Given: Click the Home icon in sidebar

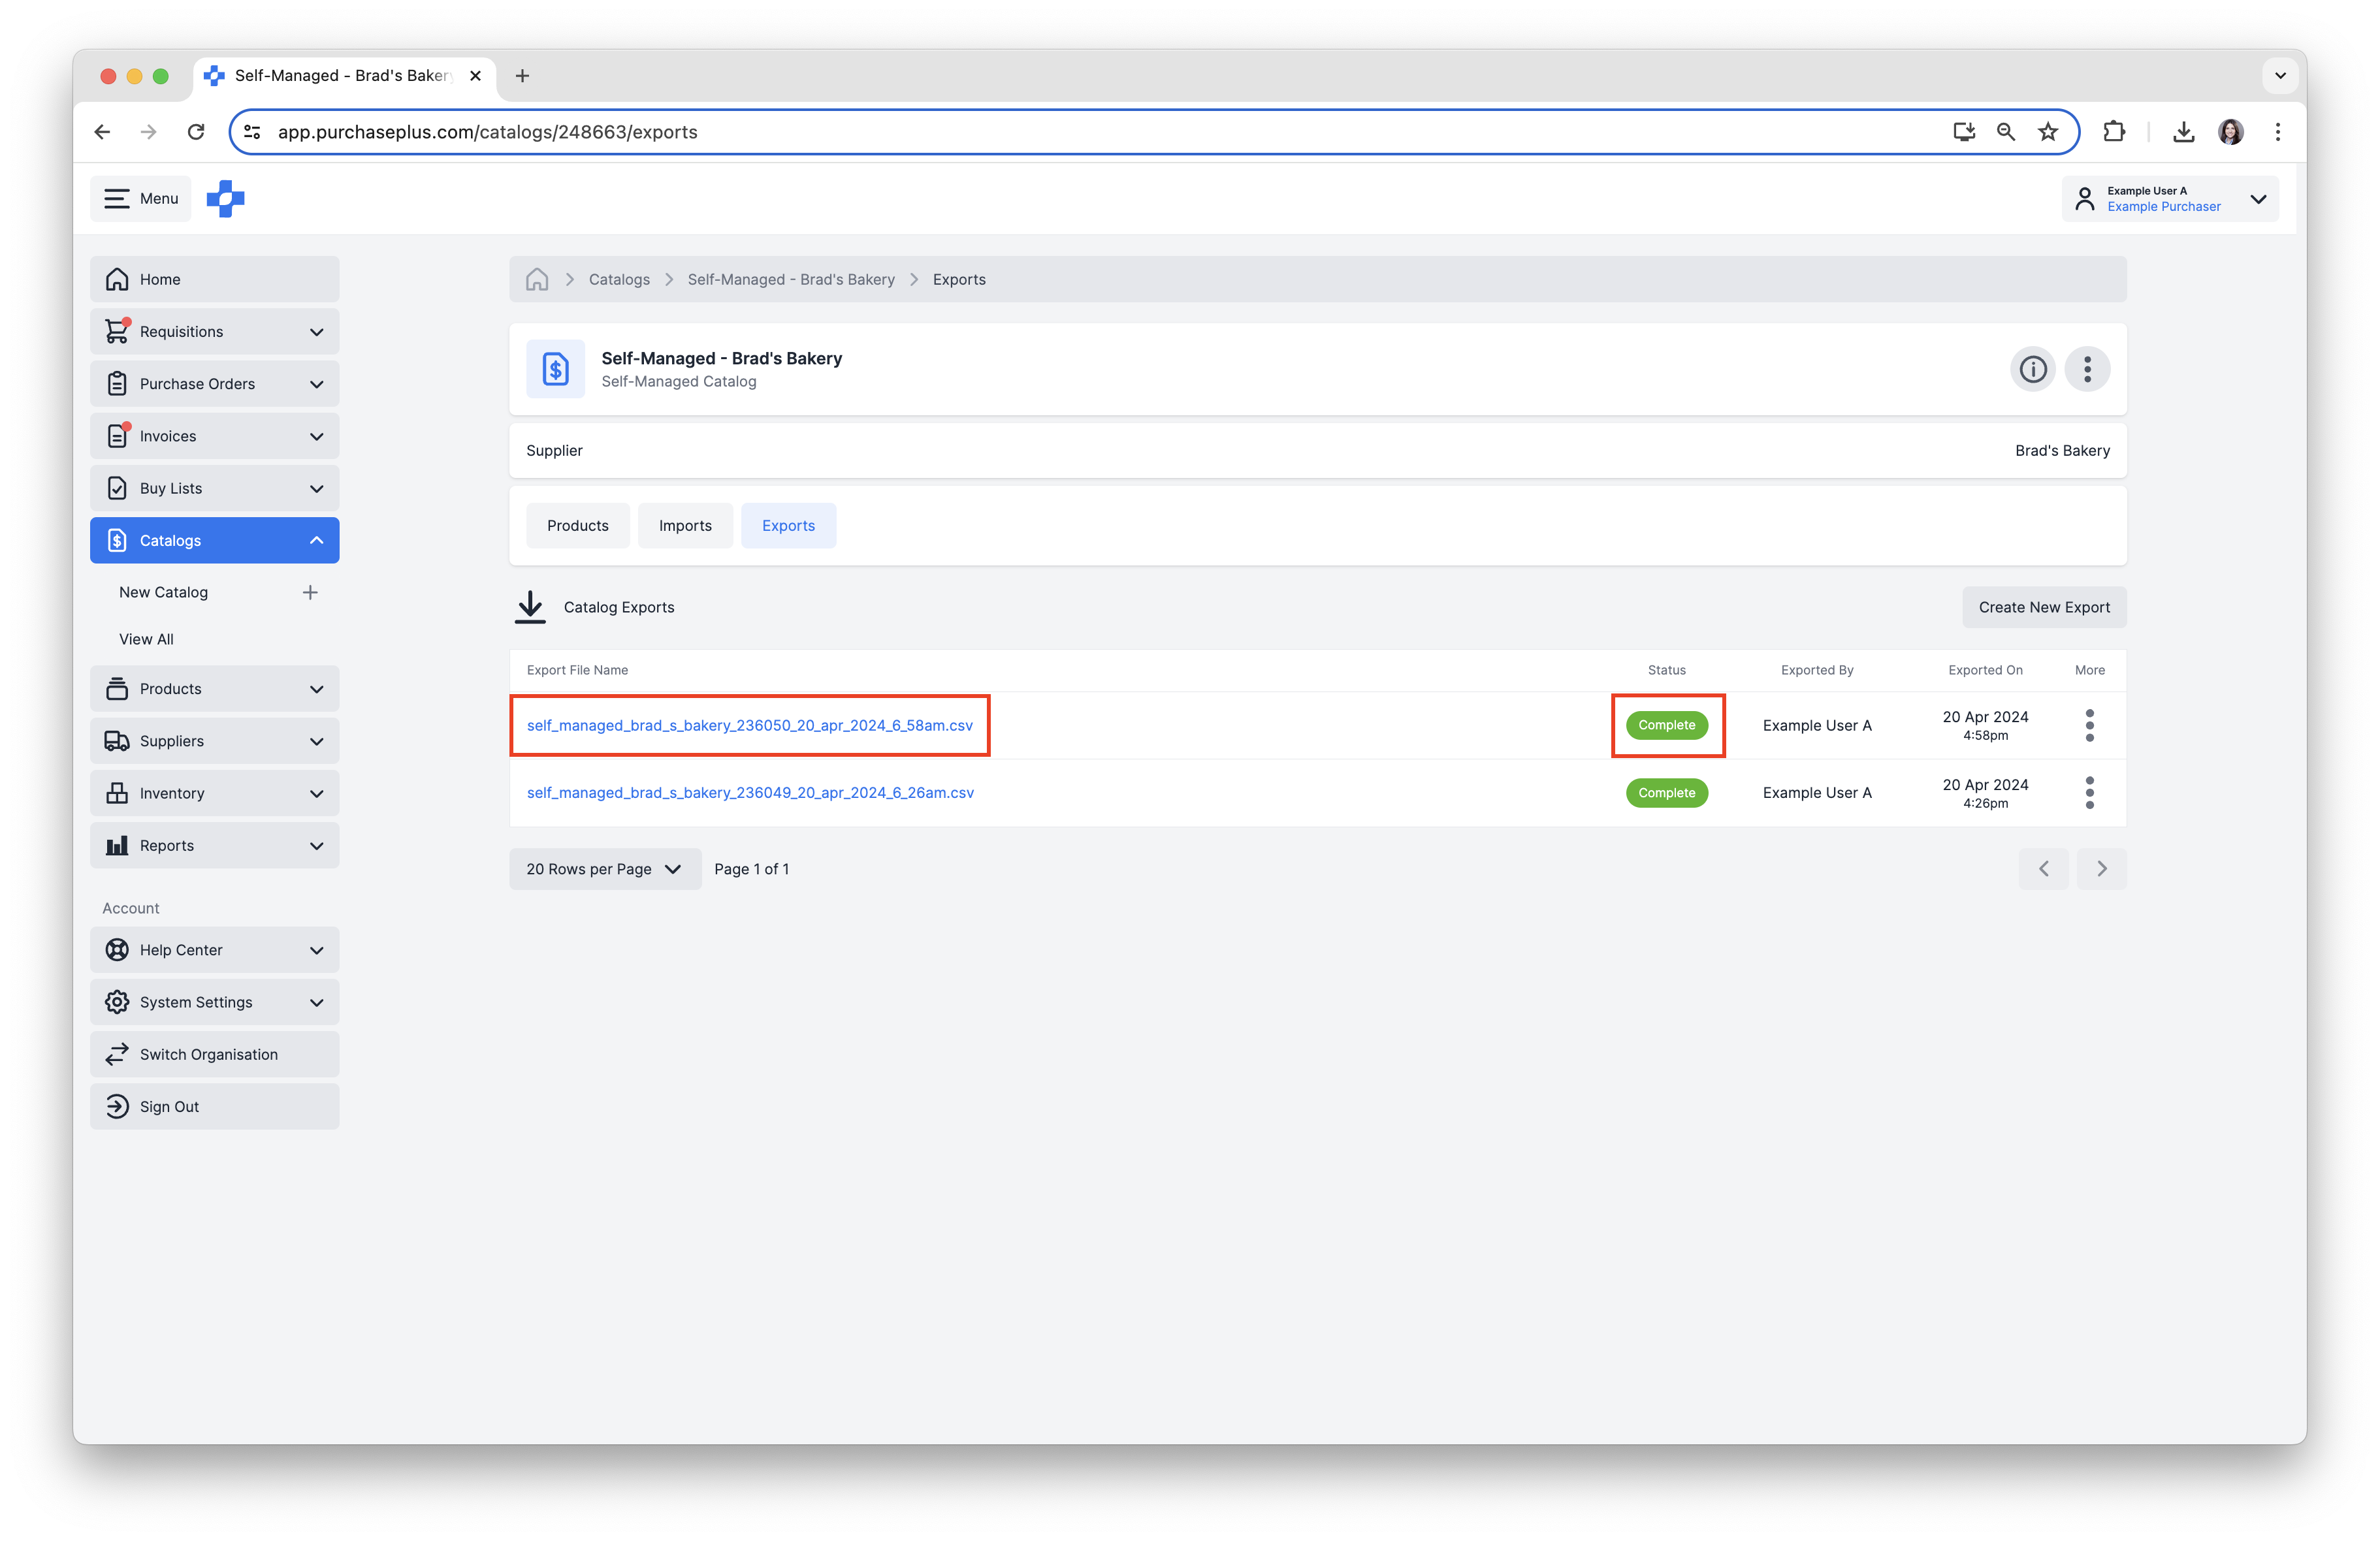Looking at the screenshot, I should 117,279.
